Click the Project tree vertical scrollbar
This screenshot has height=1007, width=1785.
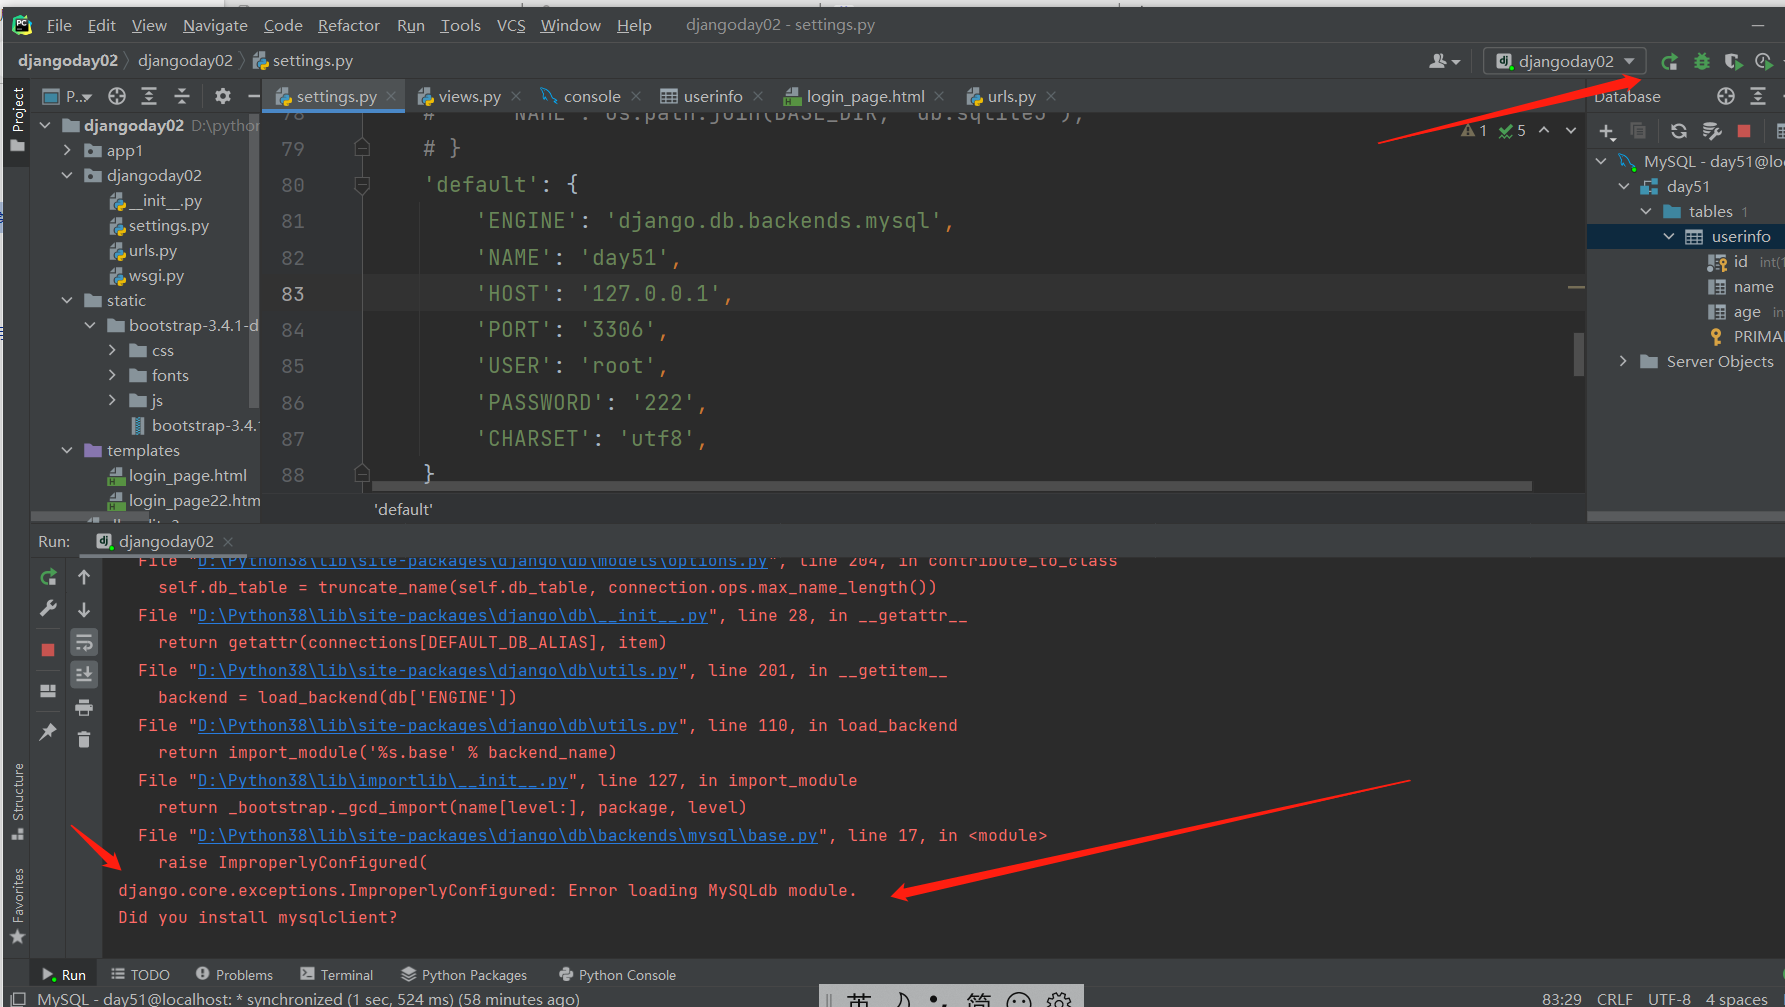coord(253,262)
